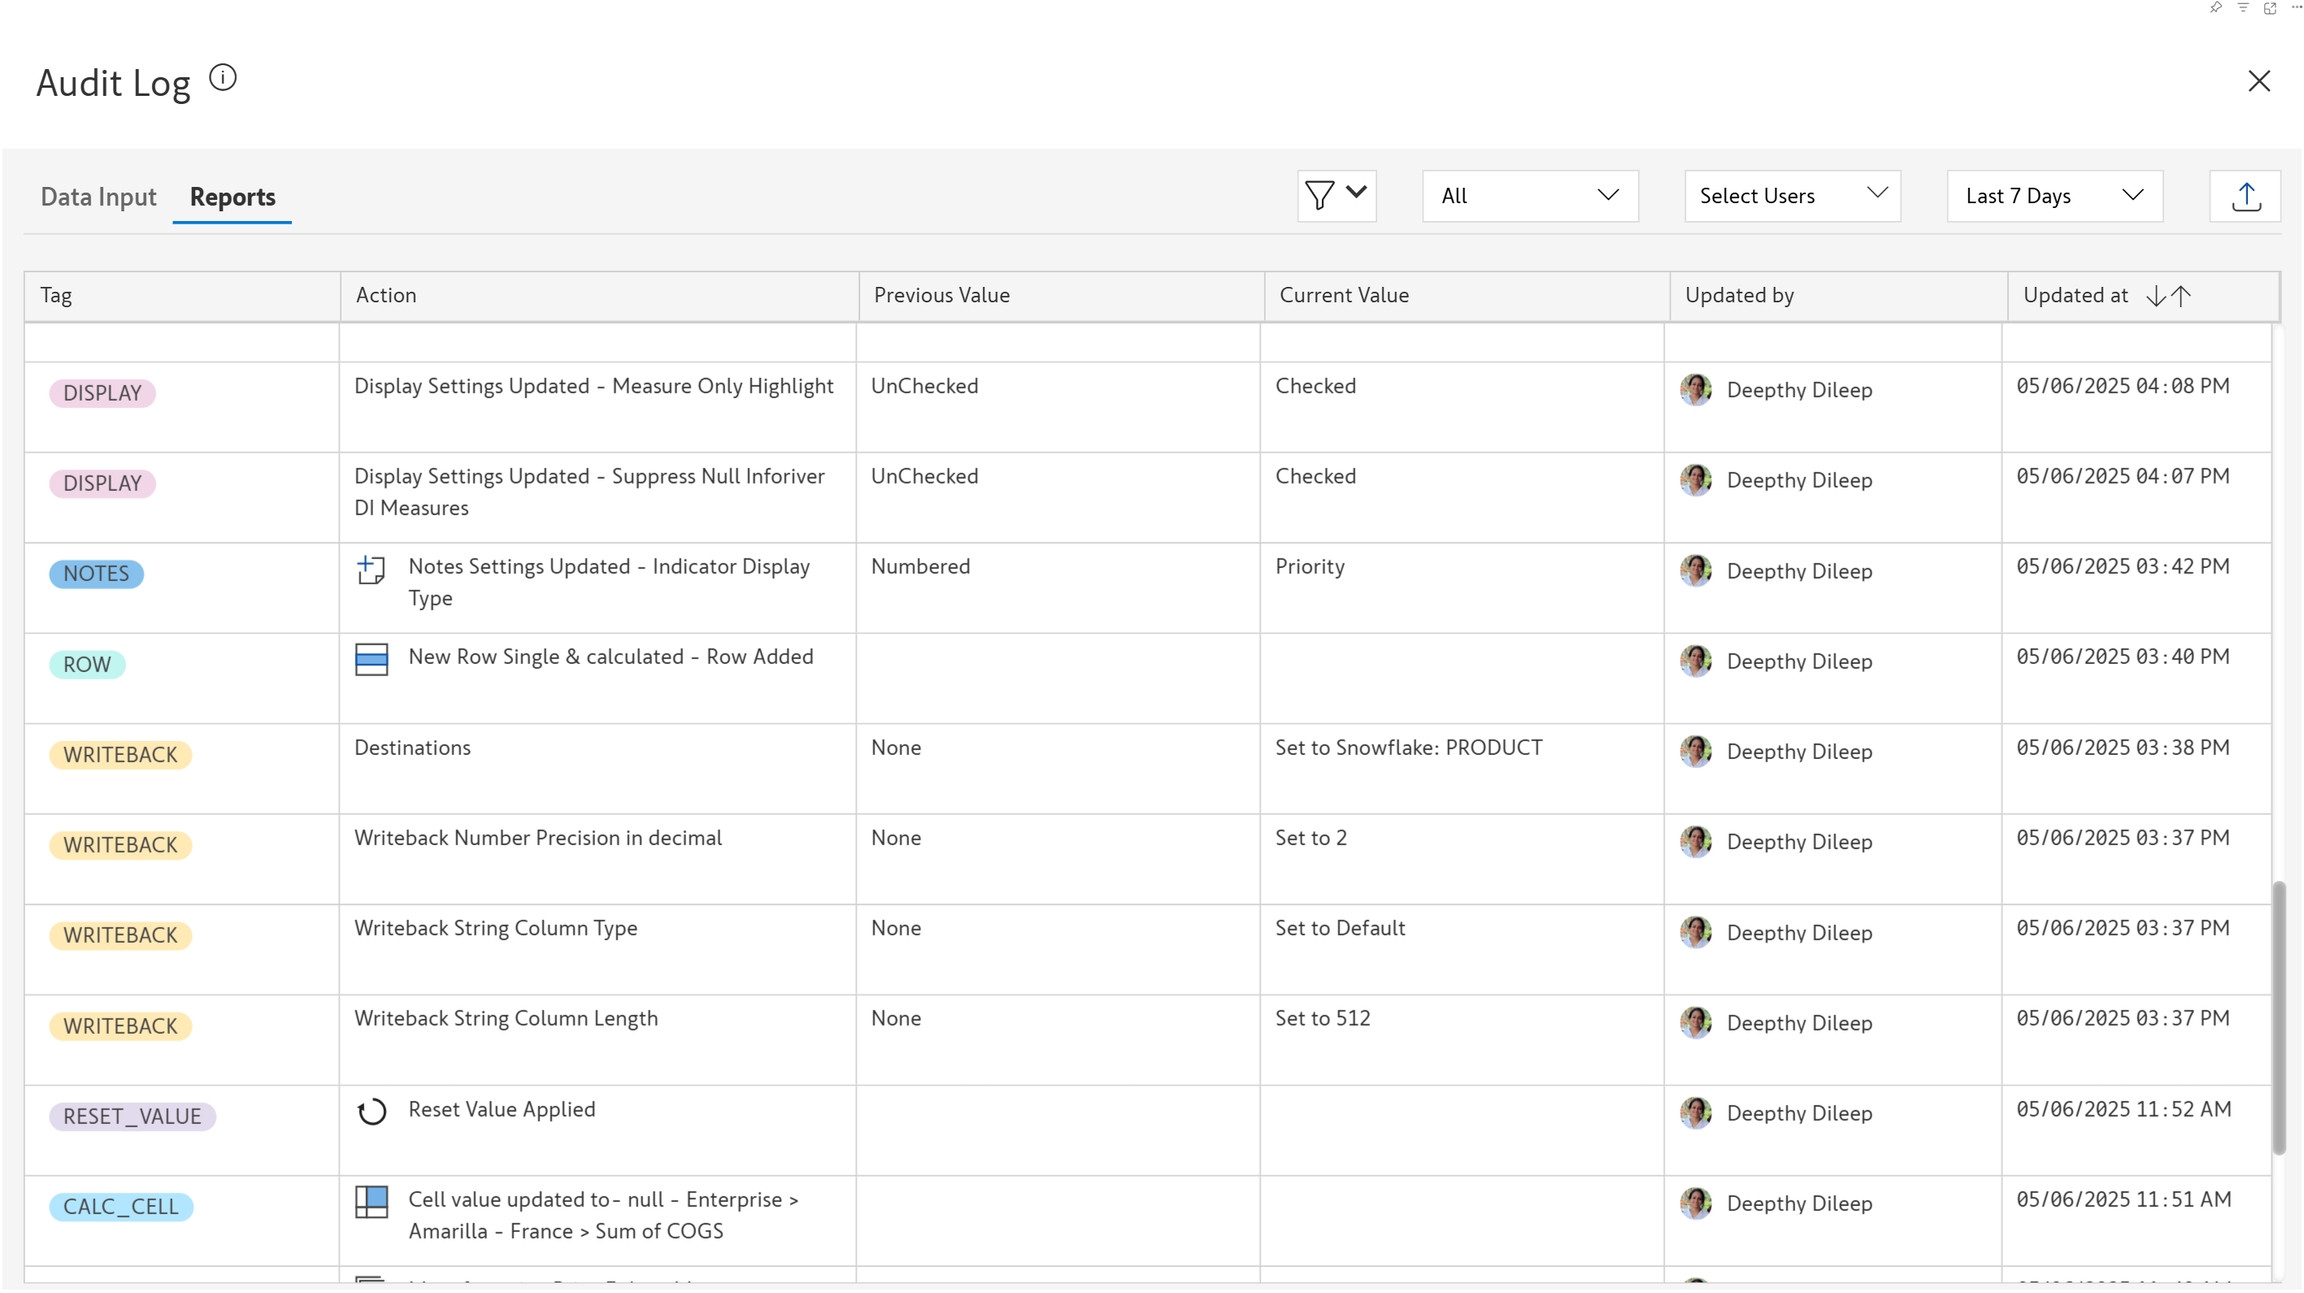
Task: Click the export upload icon
Action: tap(2245, 196)
